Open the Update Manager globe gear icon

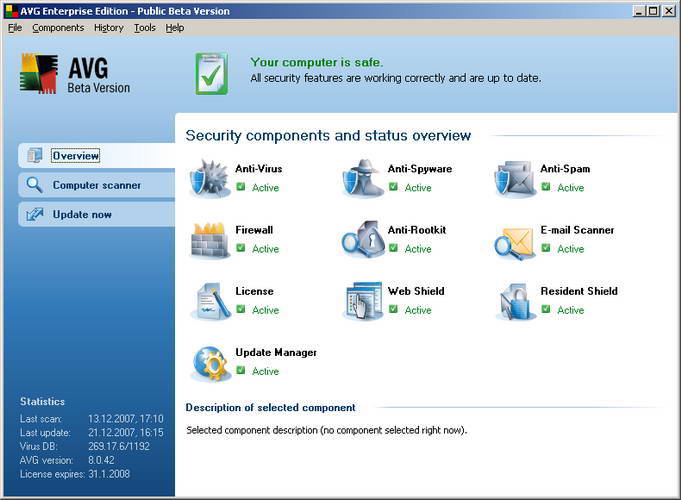tap(210, 364)
